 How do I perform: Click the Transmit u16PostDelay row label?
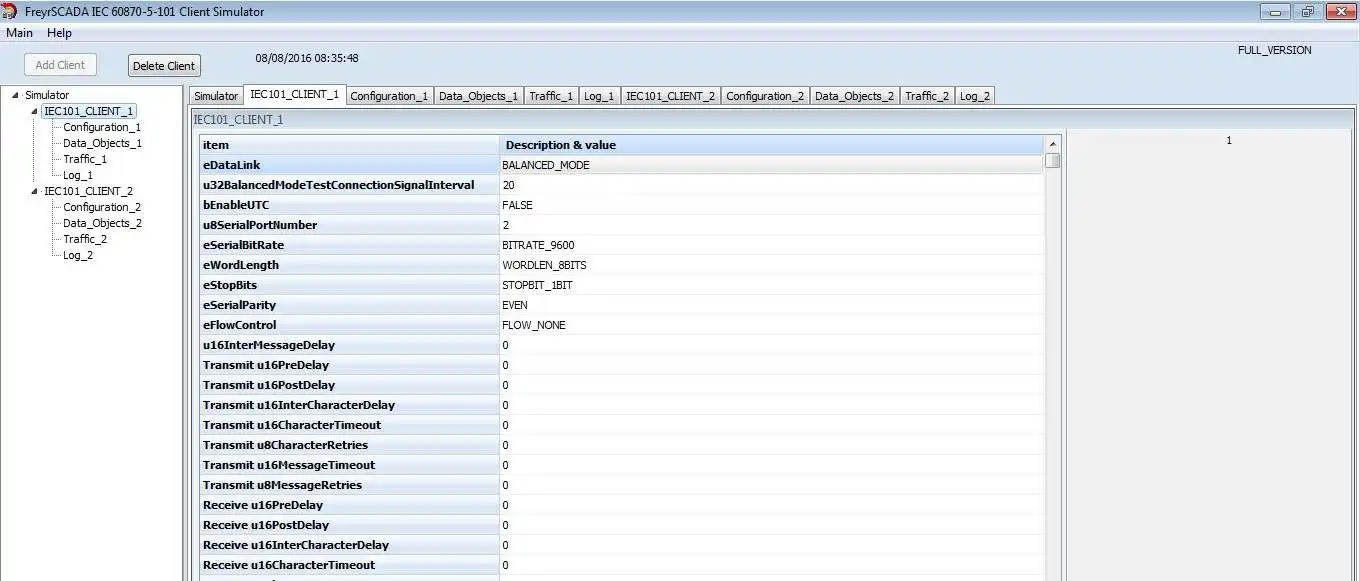coord(349,385)
